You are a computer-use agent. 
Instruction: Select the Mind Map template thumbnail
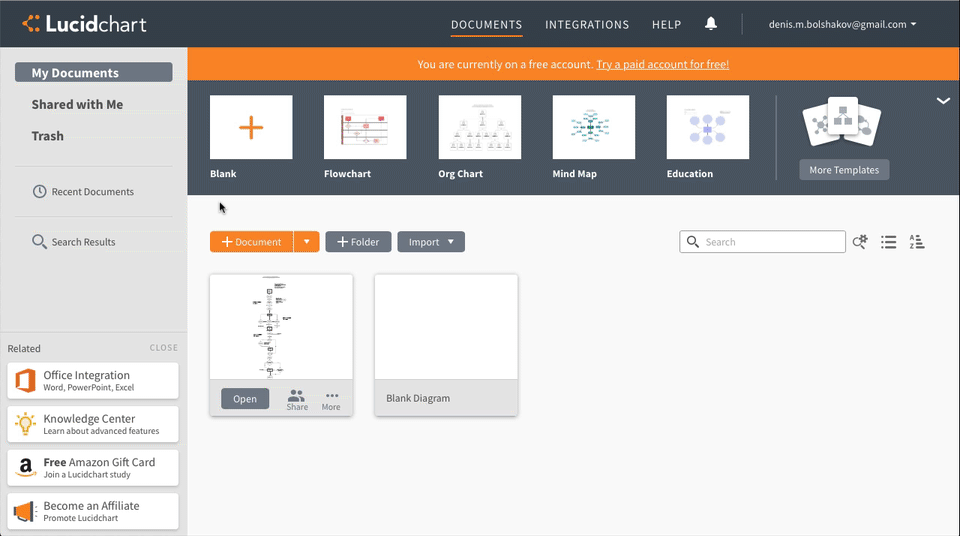pos(593,127)
